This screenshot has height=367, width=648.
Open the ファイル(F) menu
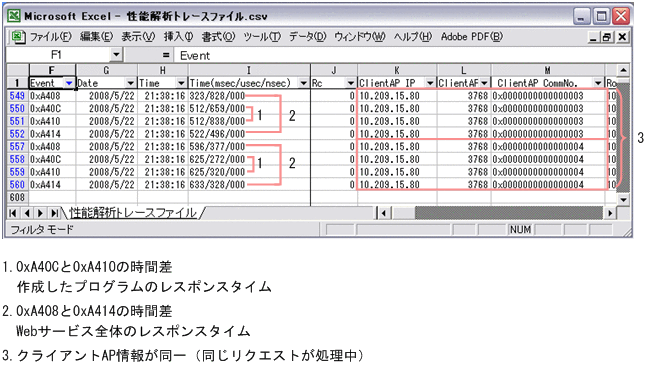[x=51, y=37]
